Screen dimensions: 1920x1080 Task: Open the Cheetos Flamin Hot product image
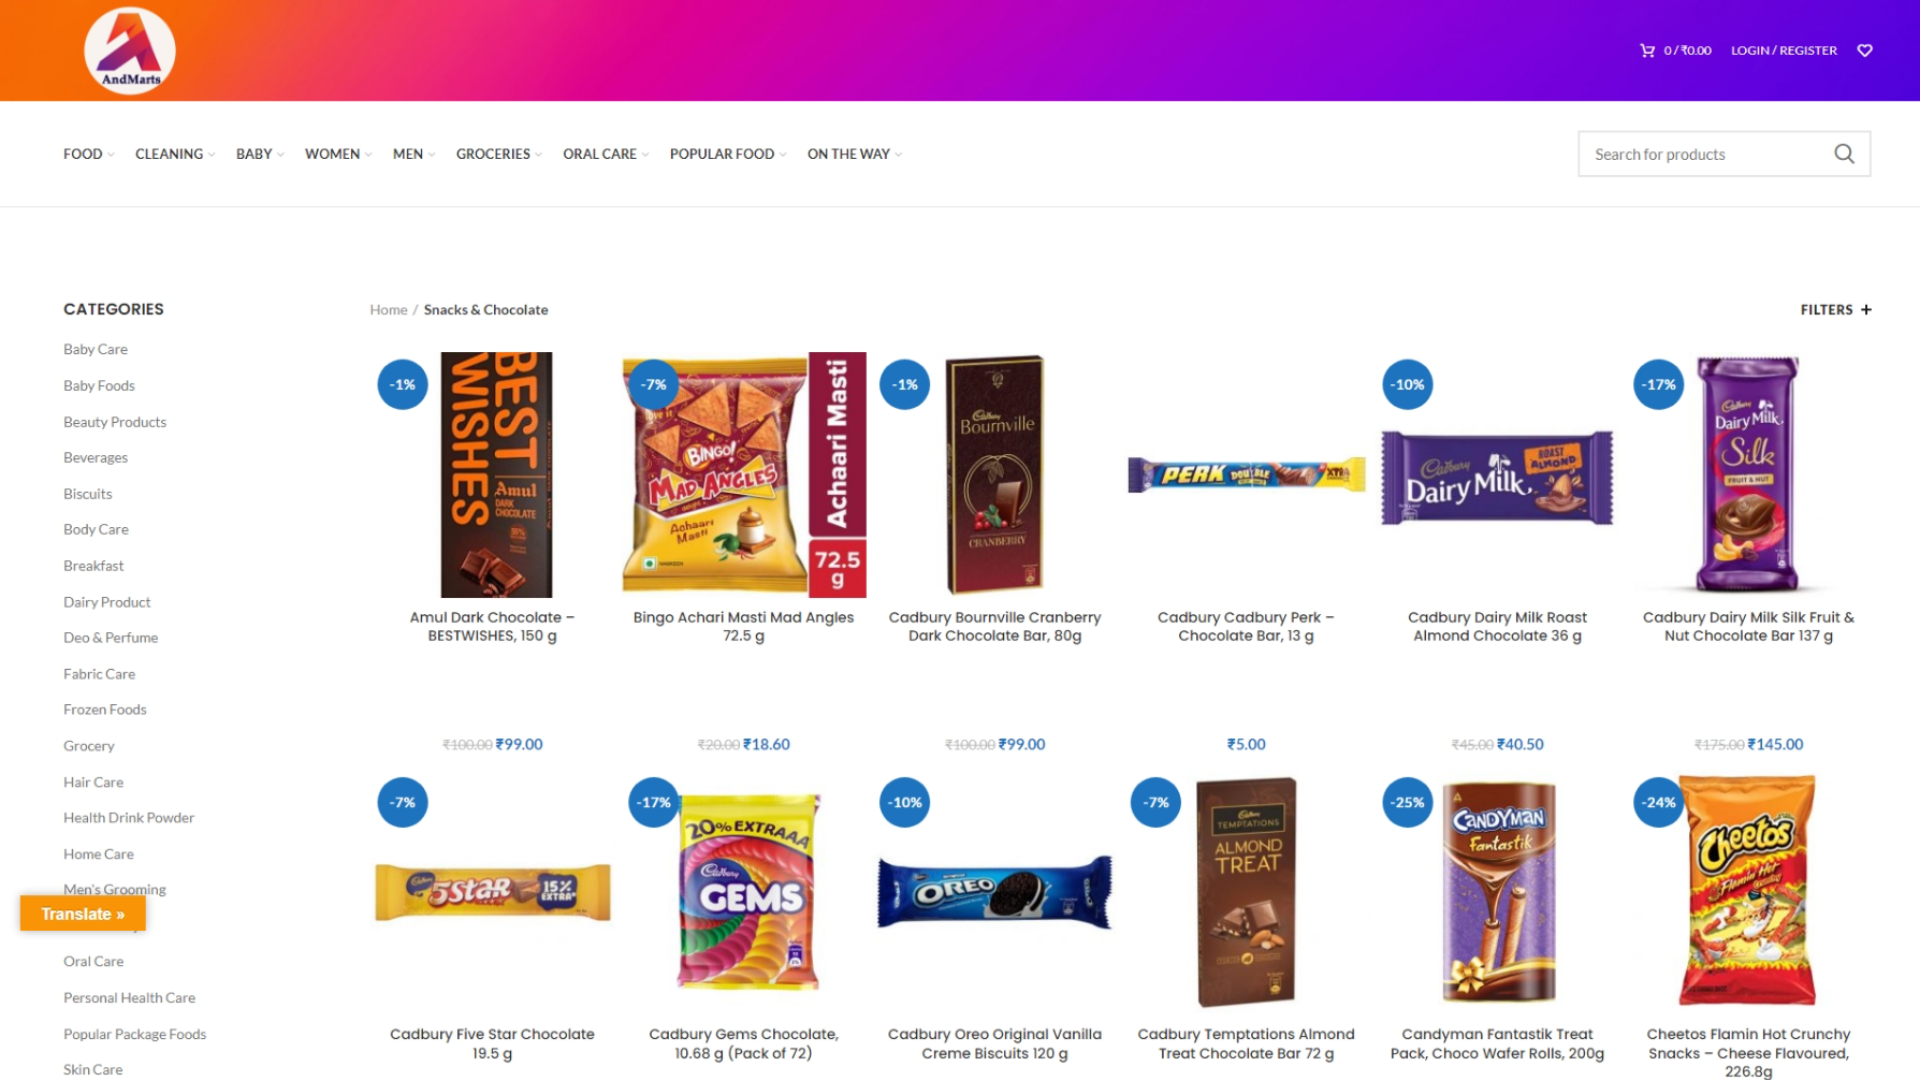click(x=1748, y=890)
